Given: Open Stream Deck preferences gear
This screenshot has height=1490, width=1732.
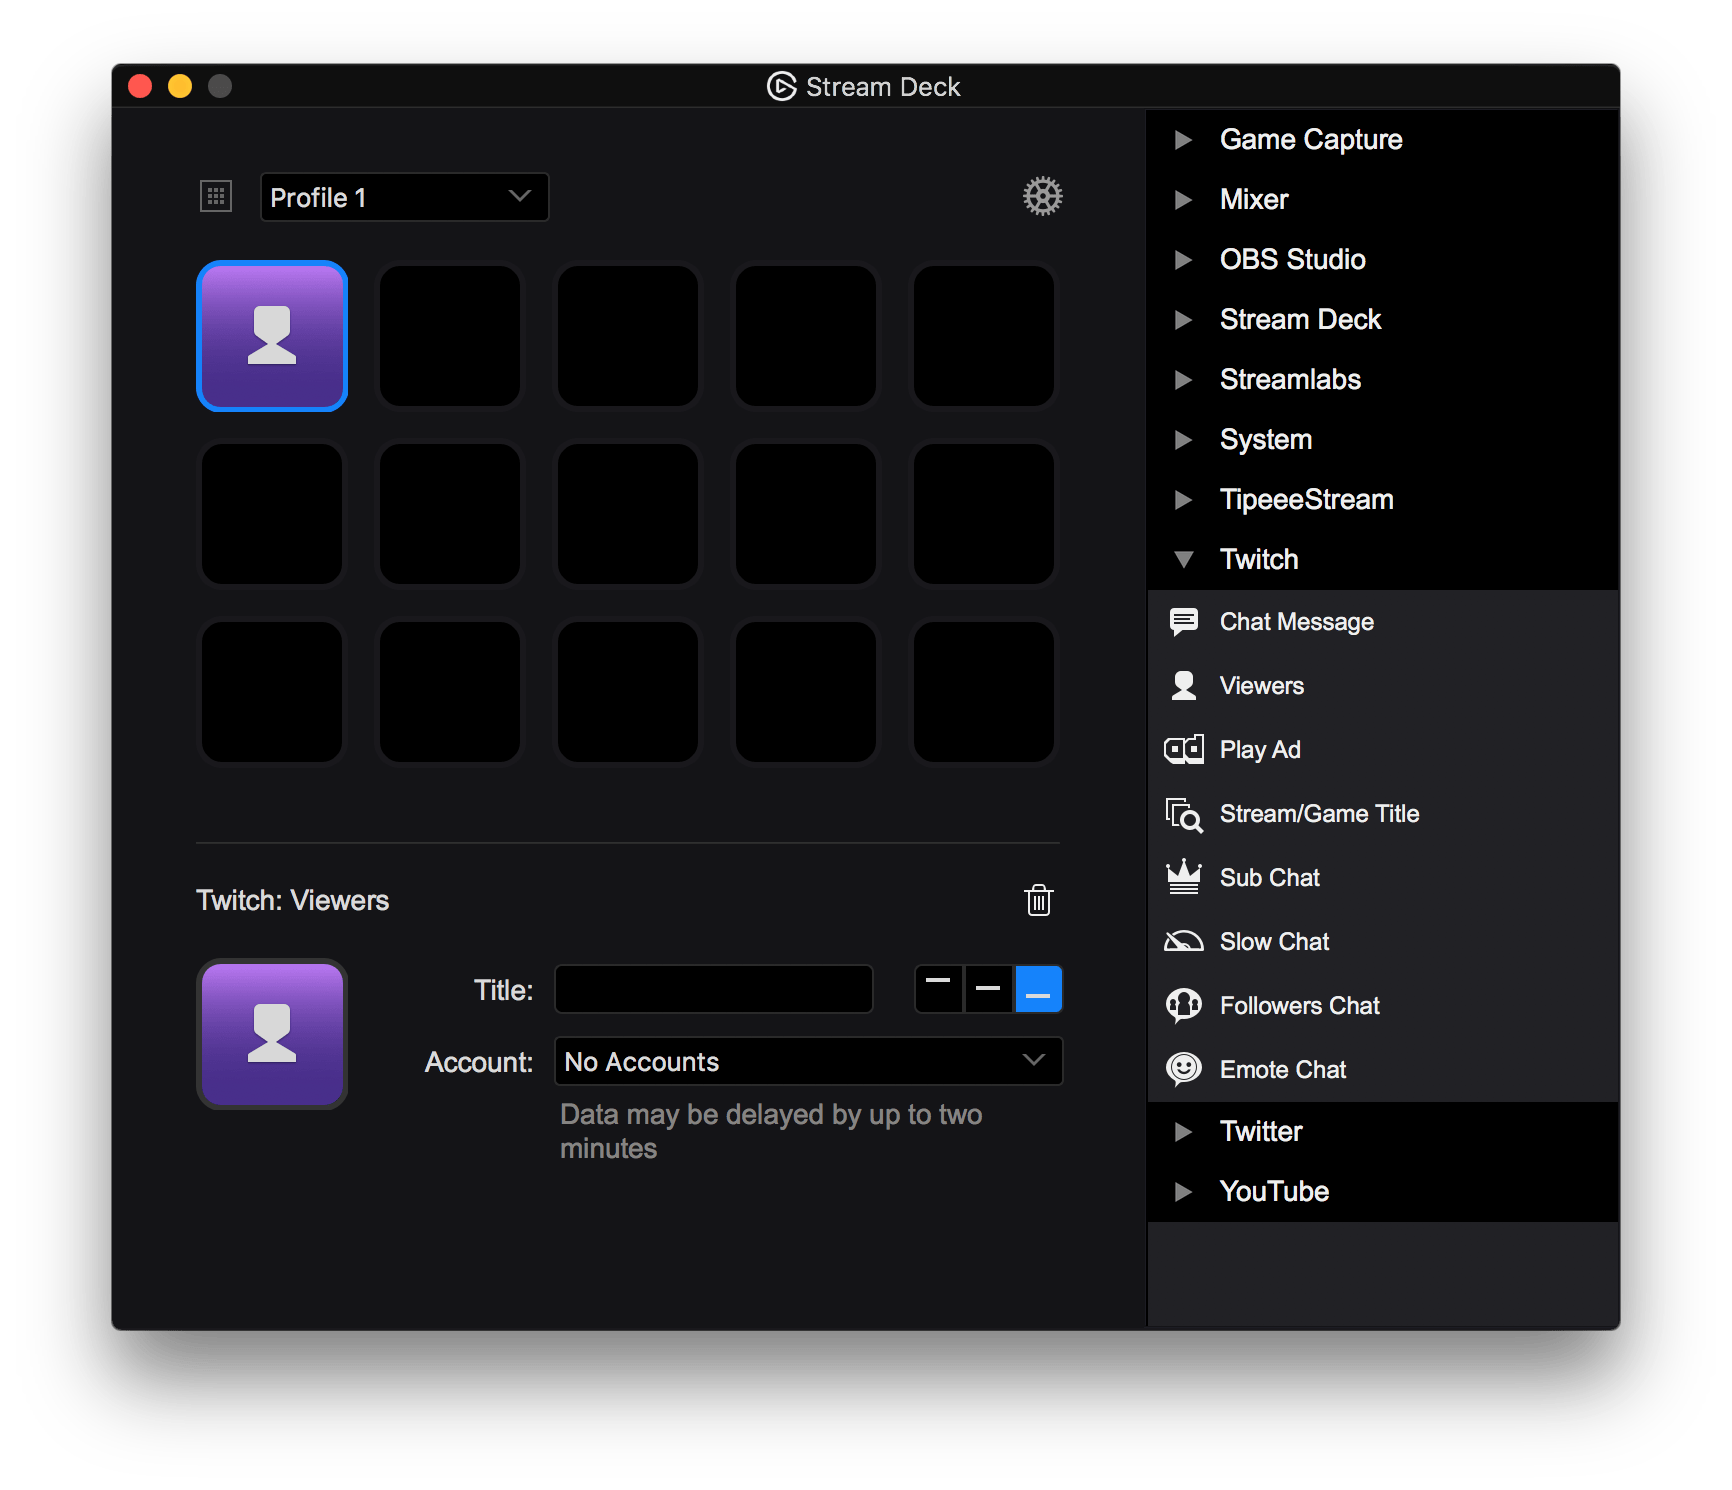Looking at the screenshot, I should (x=1042, y=196).
